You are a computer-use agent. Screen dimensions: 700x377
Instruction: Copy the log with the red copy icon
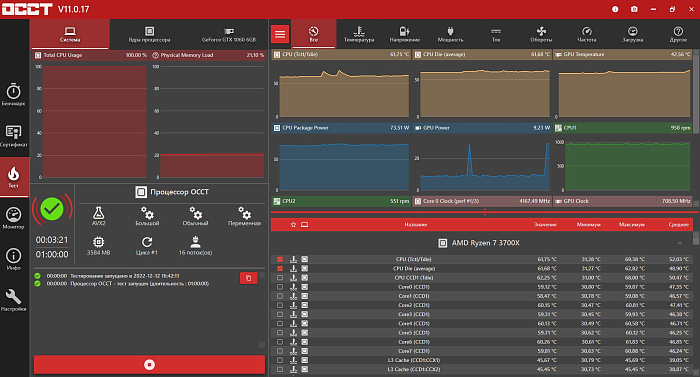tap(248, 278)
